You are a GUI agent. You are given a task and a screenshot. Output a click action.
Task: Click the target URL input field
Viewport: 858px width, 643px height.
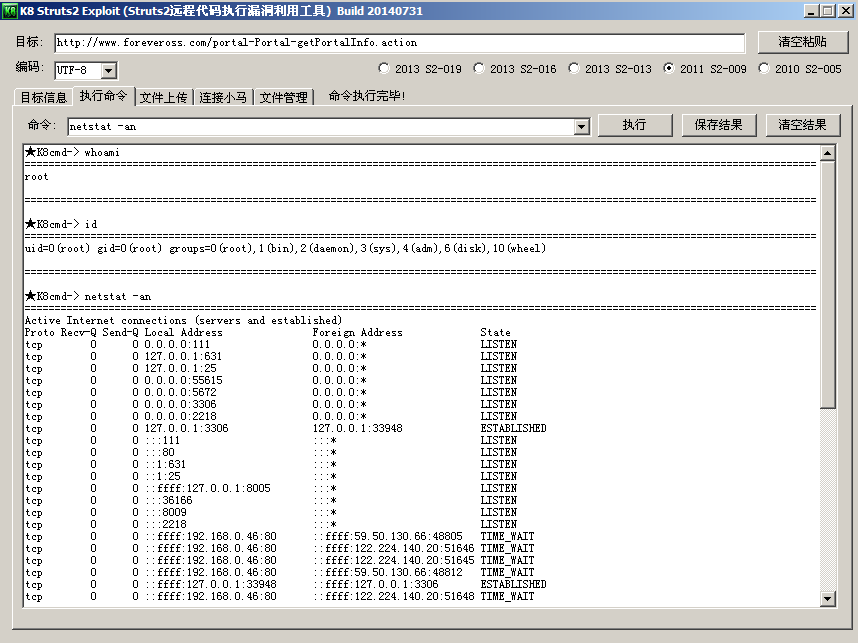point(399,43)
